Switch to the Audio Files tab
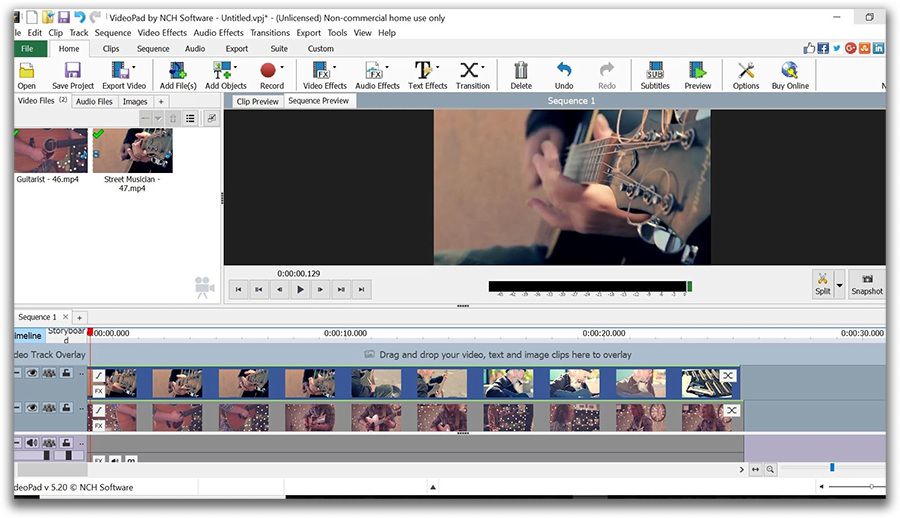Image resolution: width=900 pixels, height=518 pixels. pyautogui.click(x=94, y=102)
